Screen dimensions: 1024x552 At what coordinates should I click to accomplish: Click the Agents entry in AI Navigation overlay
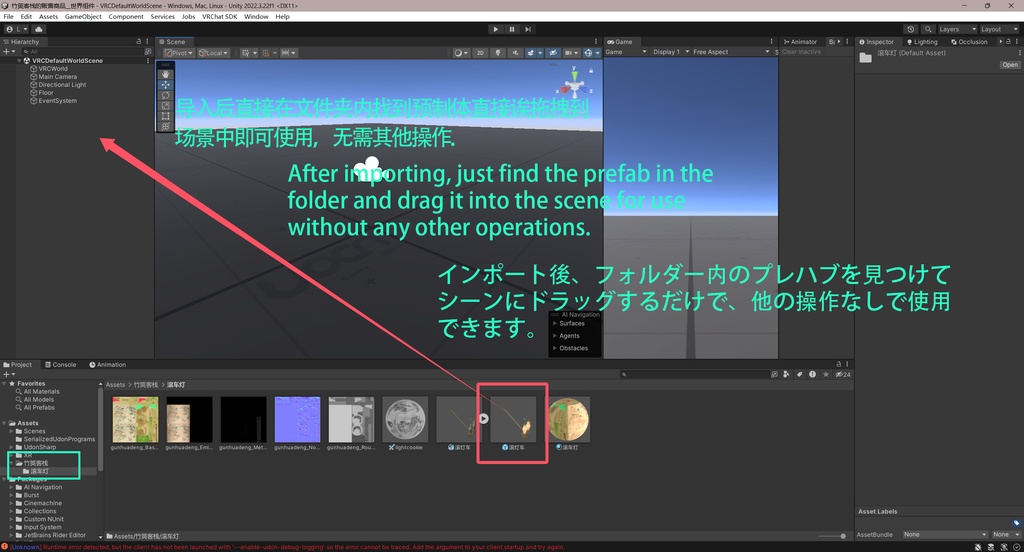point(569,336)
